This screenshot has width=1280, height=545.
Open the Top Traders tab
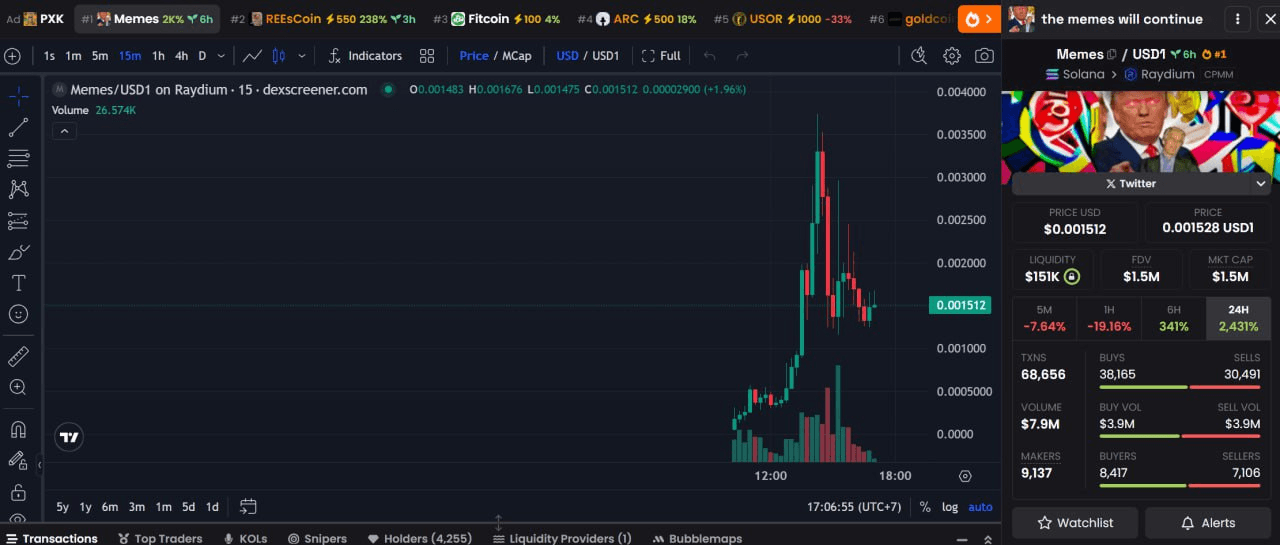160,538
